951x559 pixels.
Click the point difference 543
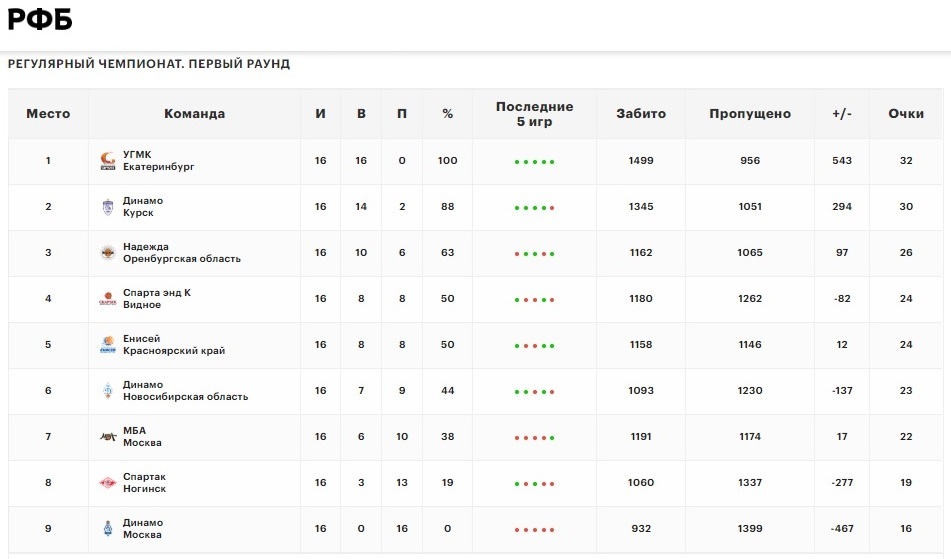(842, 161)
